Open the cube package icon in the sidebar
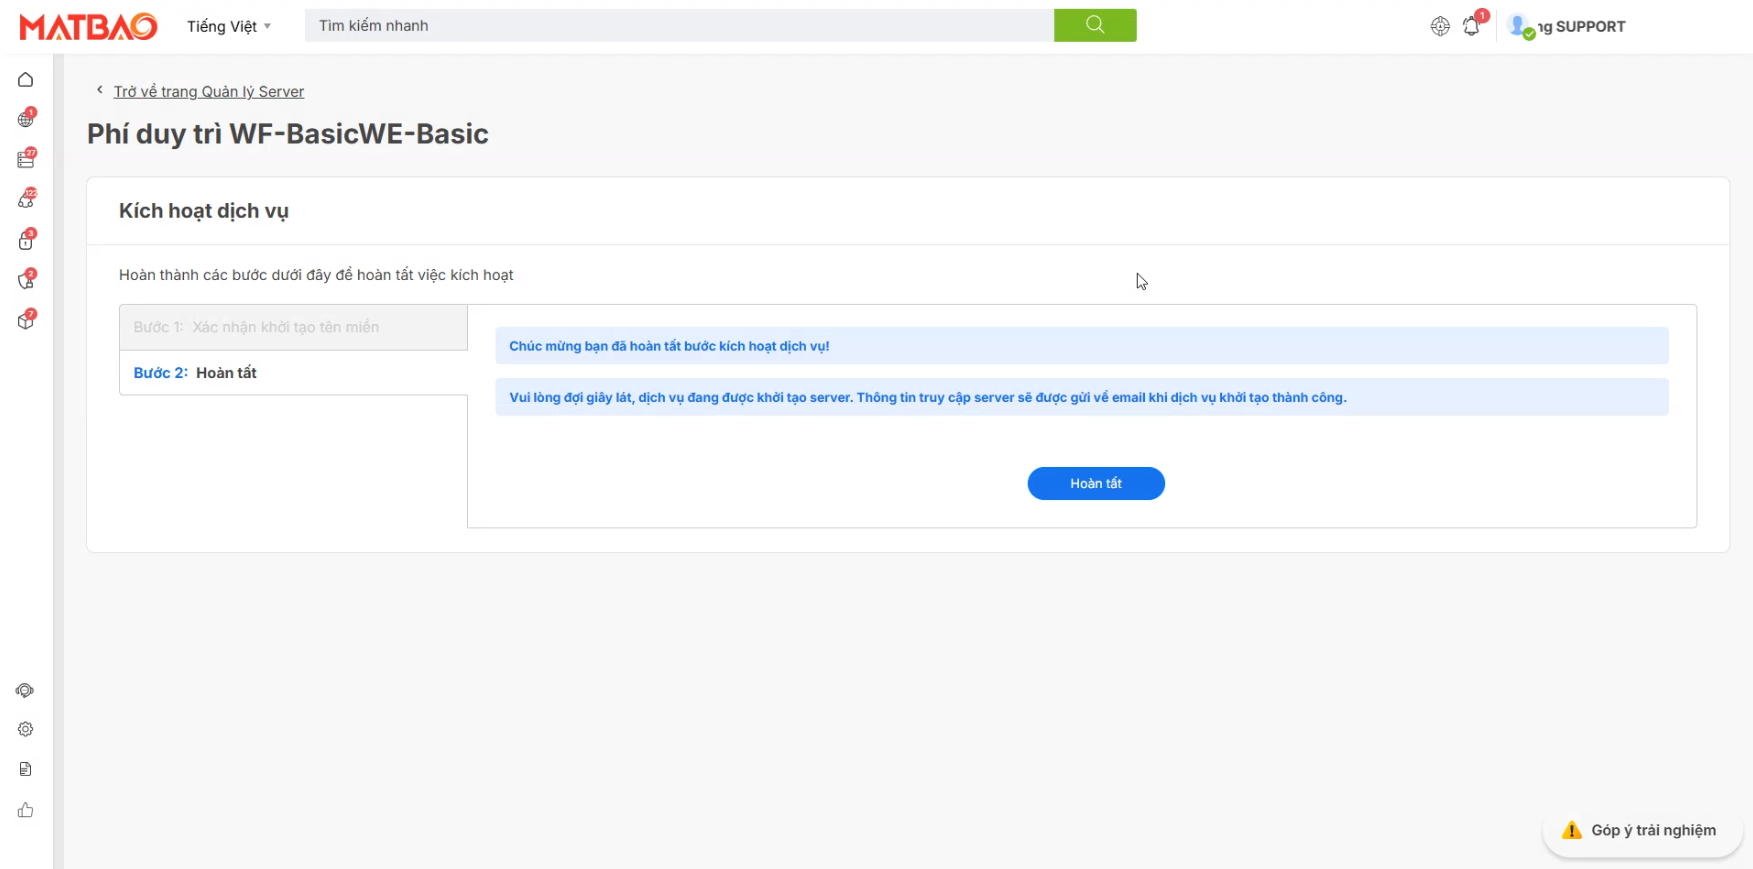The image size is (1753, 869). point(26,321)
